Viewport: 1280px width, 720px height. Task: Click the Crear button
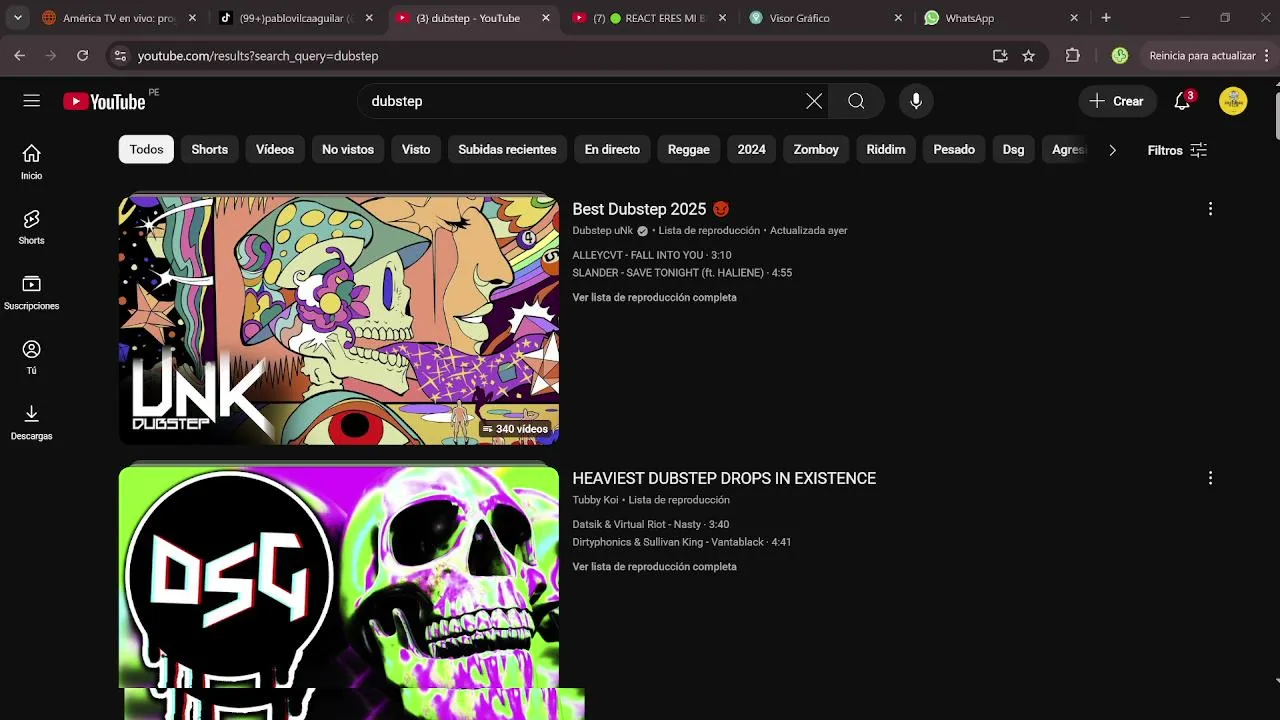pos(1116,101)
